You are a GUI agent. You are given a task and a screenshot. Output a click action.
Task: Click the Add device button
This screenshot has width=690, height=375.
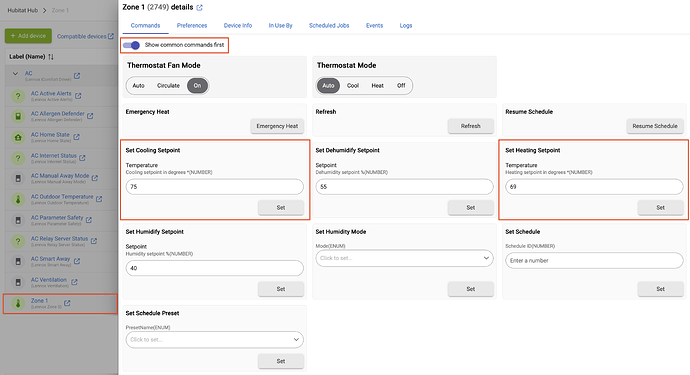tap(28, 36)
